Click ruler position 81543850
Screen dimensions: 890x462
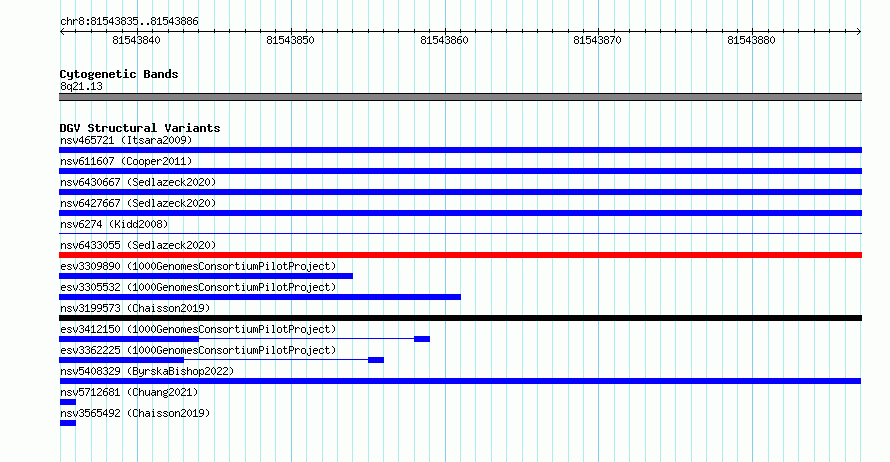(290, 40)
